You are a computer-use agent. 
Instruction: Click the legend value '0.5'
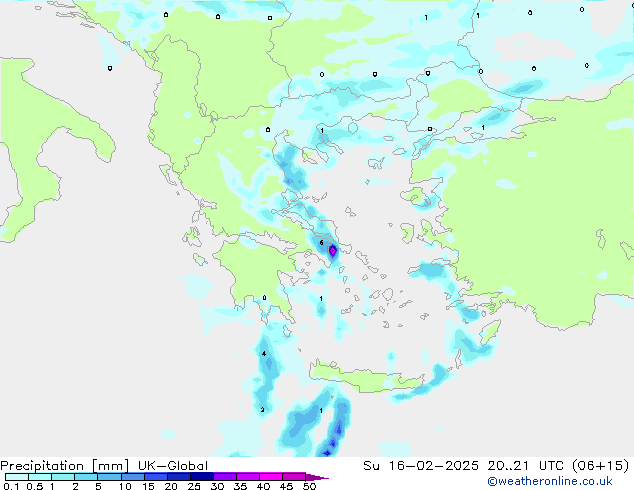point(35,486)
